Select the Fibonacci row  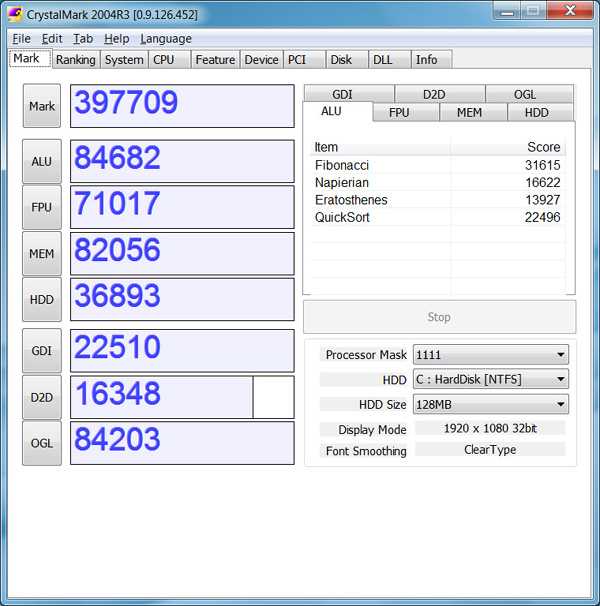[438, 165]
